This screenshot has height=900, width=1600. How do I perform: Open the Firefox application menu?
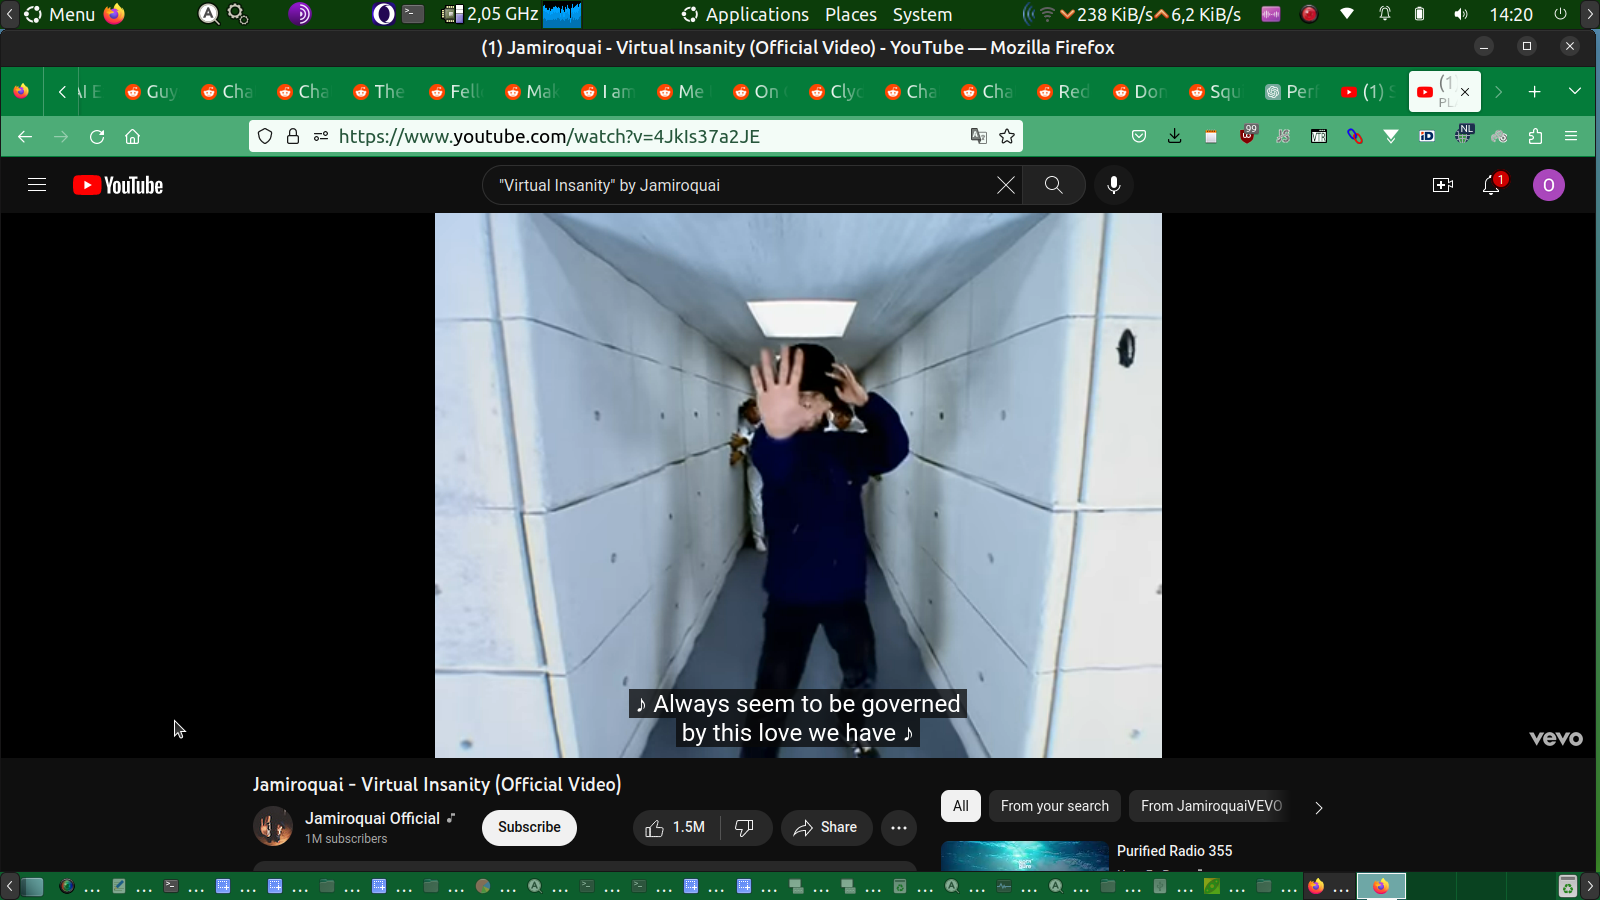point(1571,136)
